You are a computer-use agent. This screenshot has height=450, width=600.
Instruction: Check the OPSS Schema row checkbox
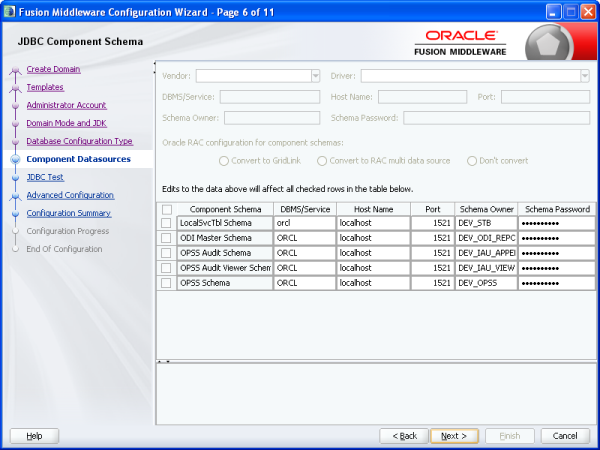pyautogui.click(x=166, y=283)
